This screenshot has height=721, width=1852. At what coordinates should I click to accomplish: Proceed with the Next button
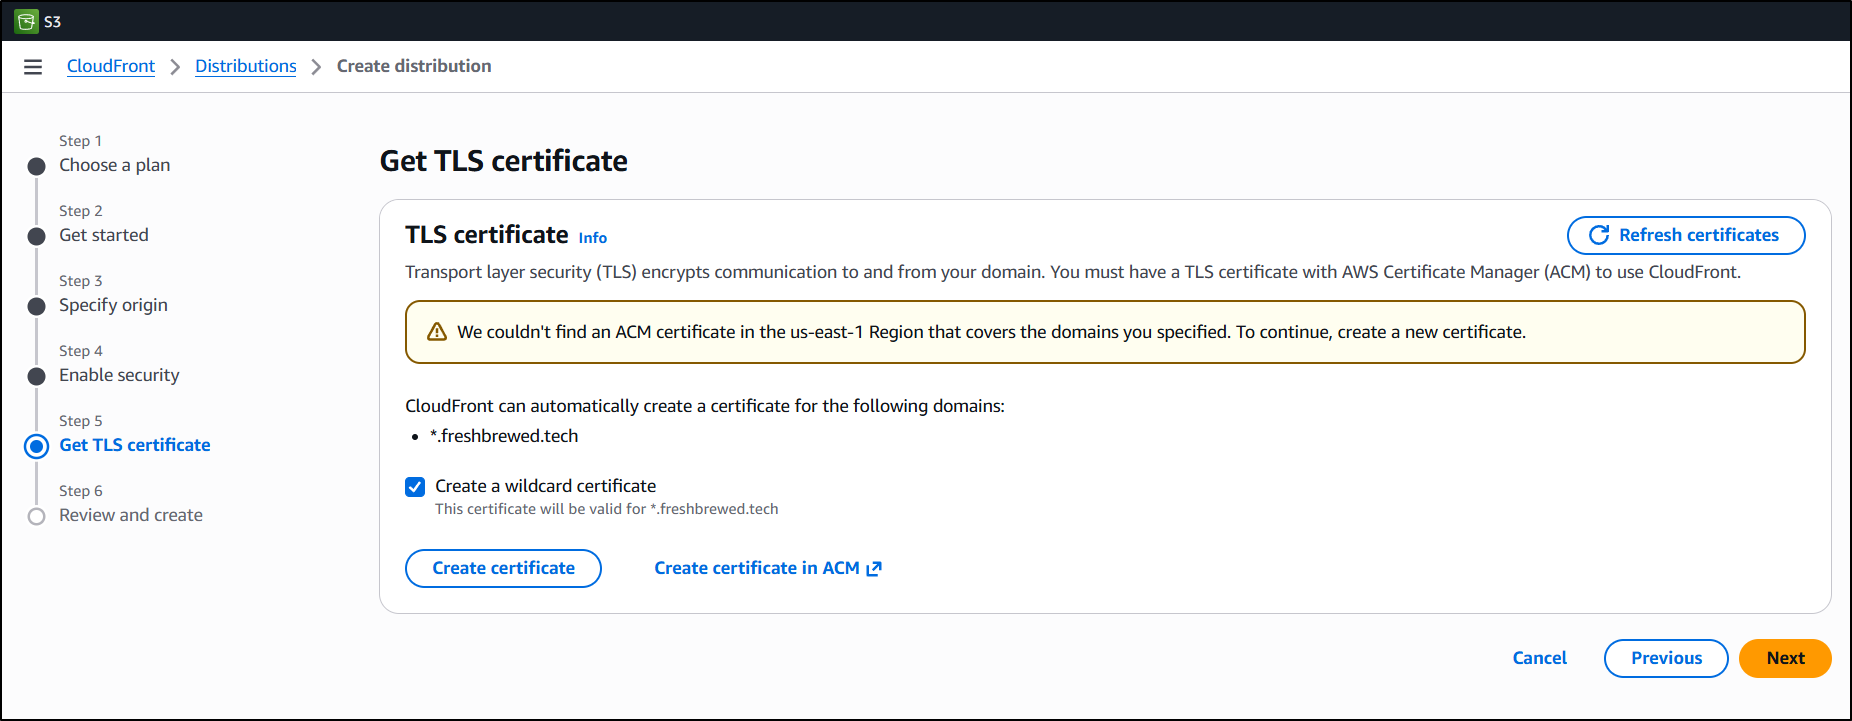1785,658
